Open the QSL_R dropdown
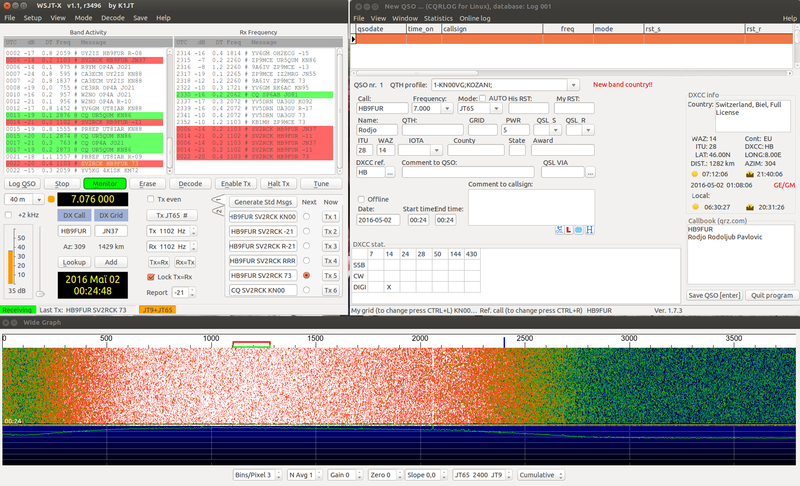The image size is (800, 486). pos(588,131)
